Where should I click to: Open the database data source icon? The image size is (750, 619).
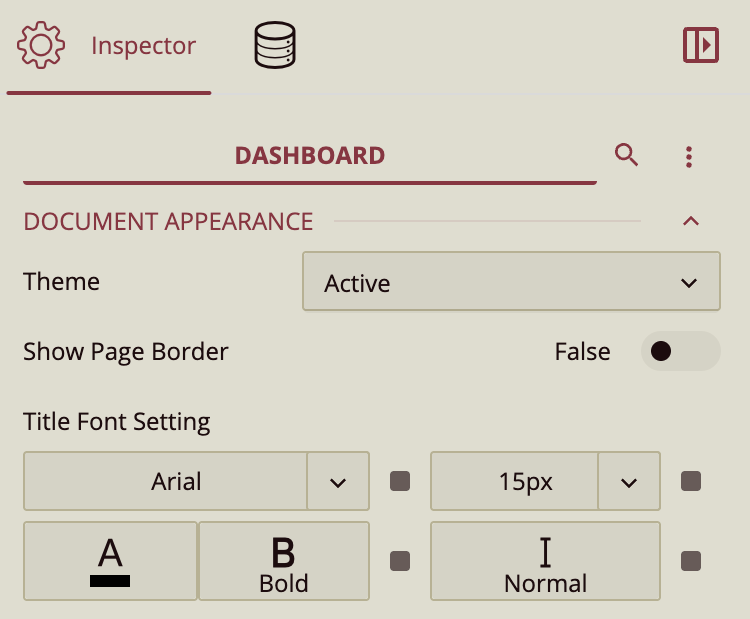click(x=275, y=46)
